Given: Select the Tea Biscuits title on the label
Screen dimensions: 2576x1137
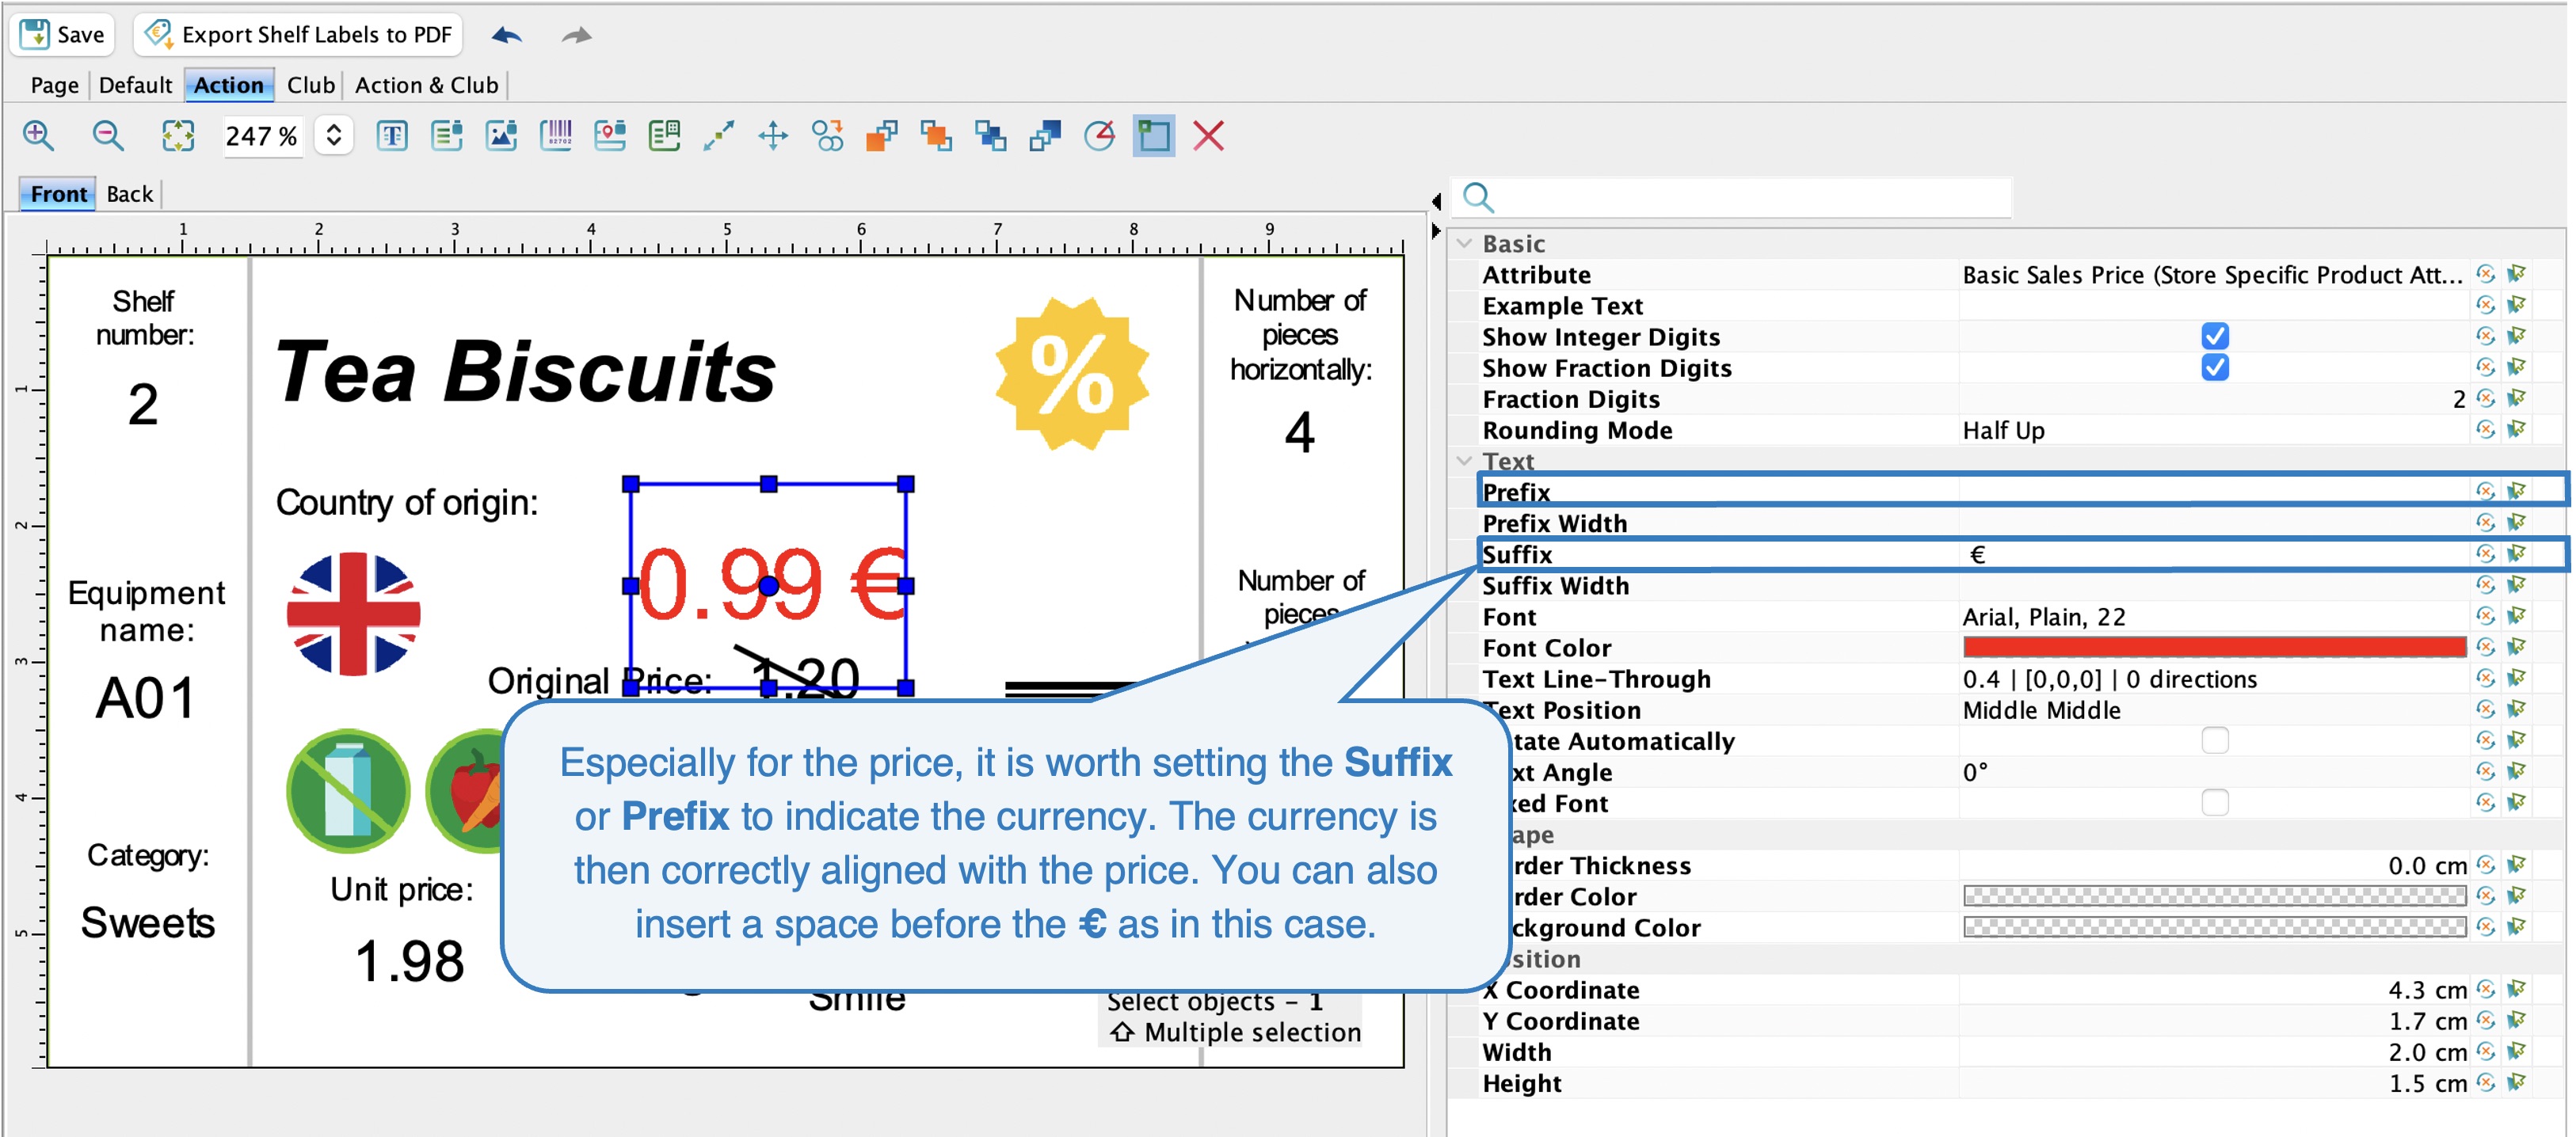Looking at the screenshot, I should click(x=525, y=372).
